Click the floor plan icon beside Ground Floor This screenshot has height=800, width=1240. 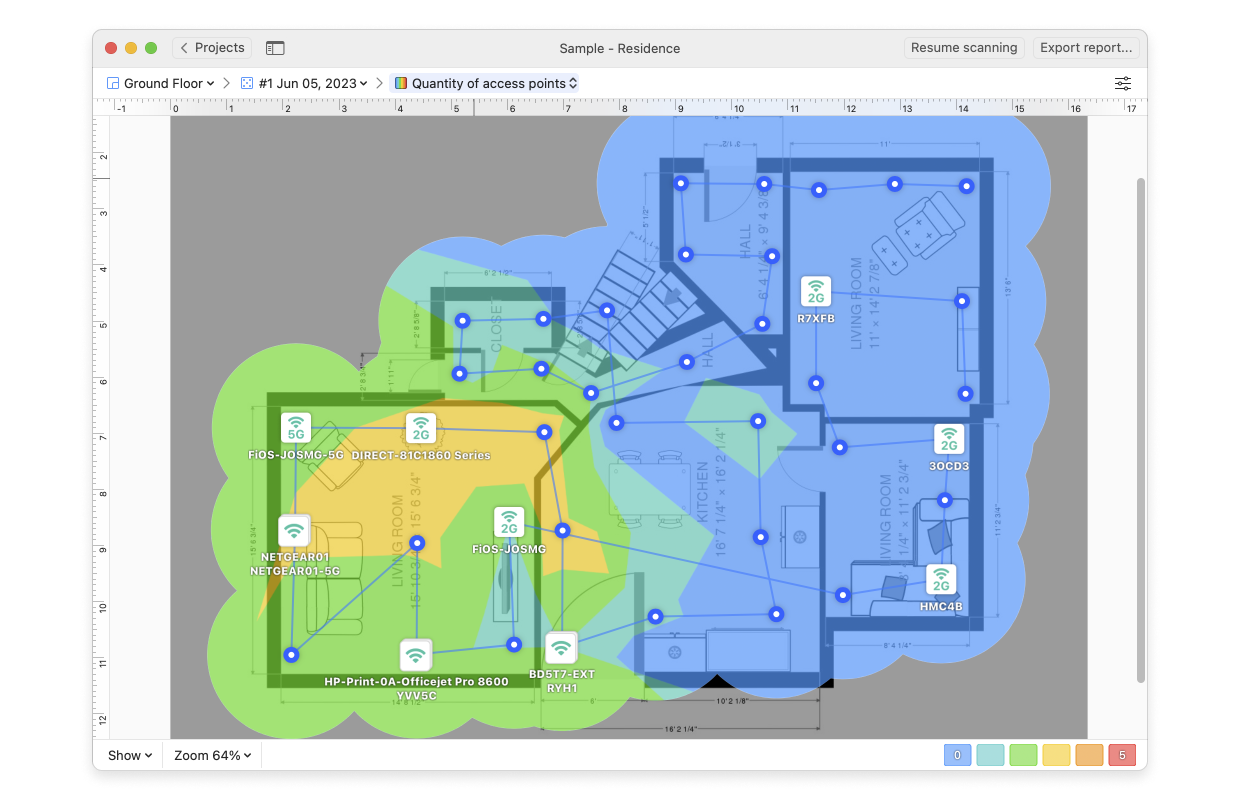point(112,84)
